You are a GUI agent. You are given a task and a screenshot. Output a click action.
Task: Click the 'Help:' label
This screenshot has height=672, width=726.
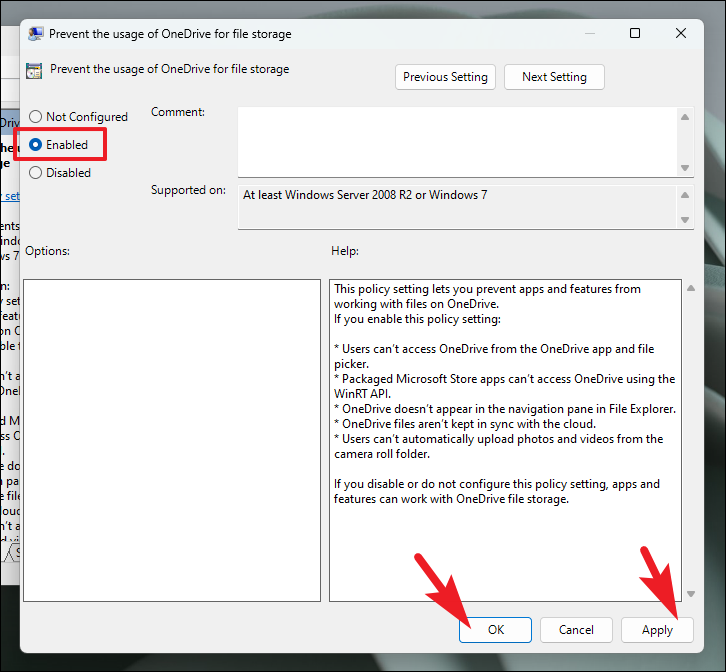coord(345,251)
